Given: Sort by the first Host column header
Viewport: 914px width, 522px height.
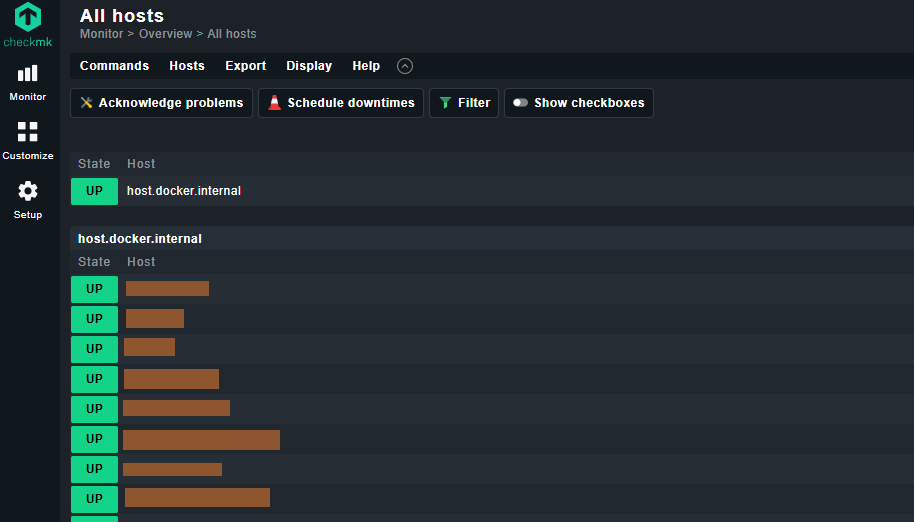Looking at the screenshot, I should (141, 164).
